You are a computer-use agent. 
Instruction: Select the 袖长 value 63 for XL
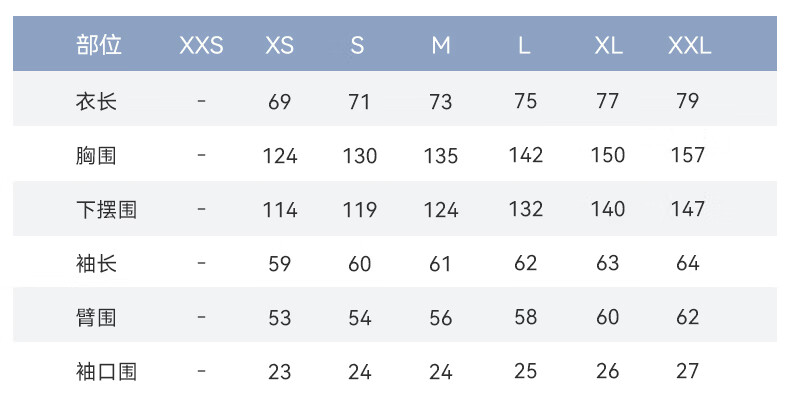[608, 264]
